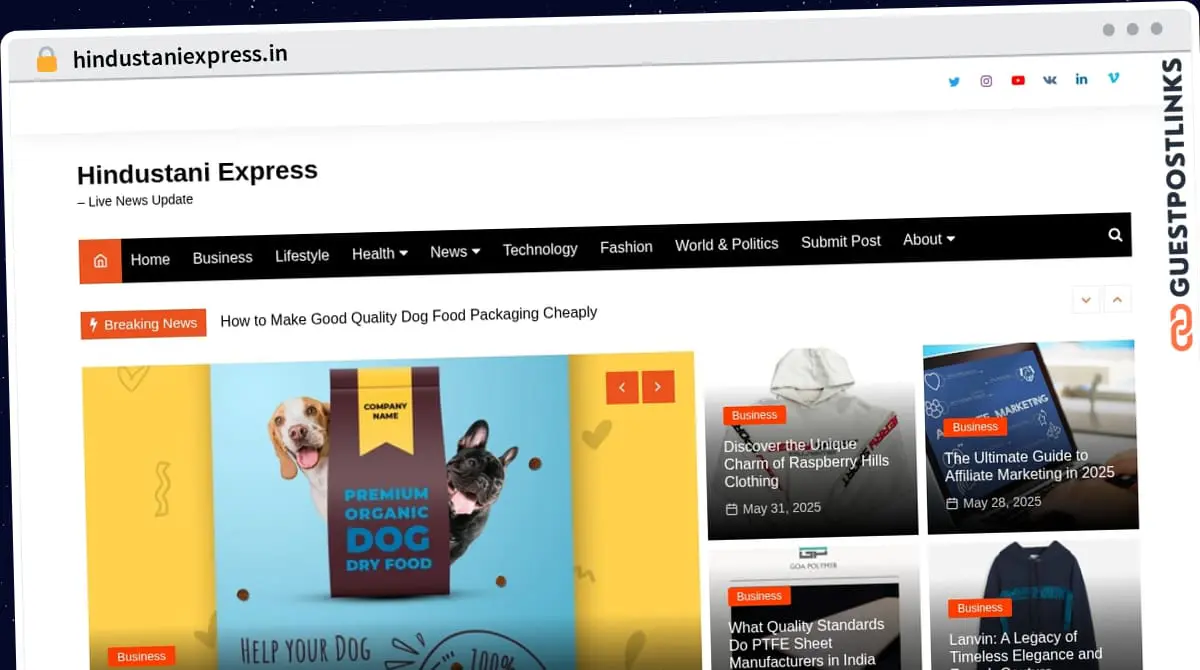1200x670 pixels.
Task: Click the Breaking News label
Action: pos(143,324)
